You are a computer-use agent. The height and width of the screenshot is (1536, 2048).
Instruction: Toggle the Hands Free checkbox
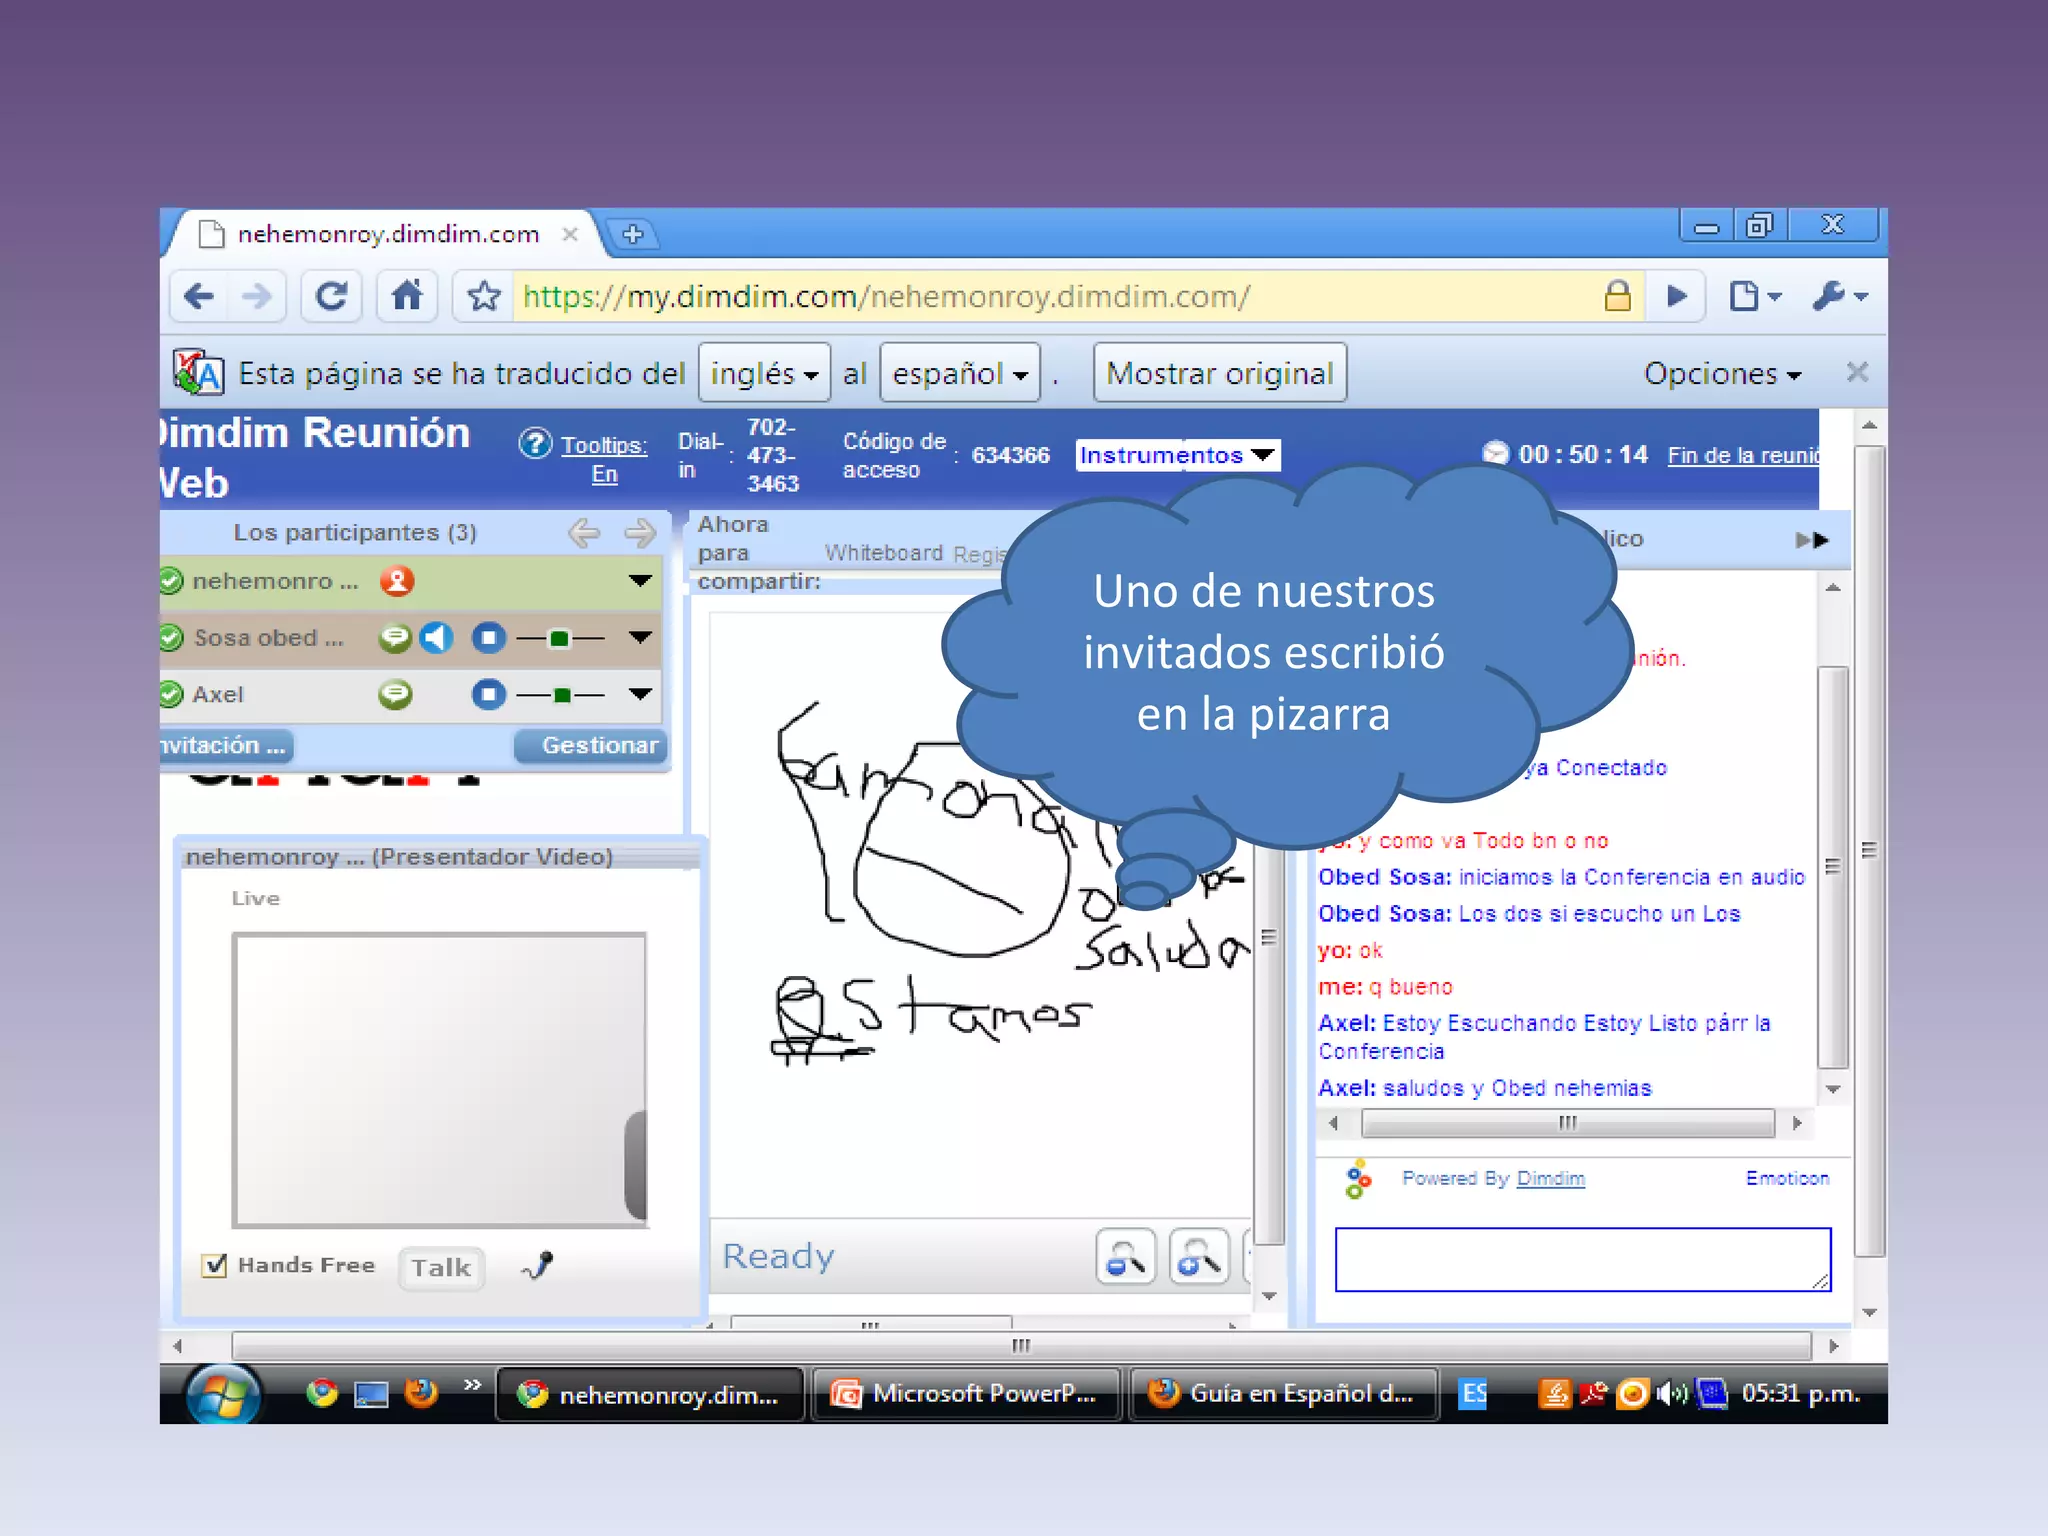(x=215, y=1266)
